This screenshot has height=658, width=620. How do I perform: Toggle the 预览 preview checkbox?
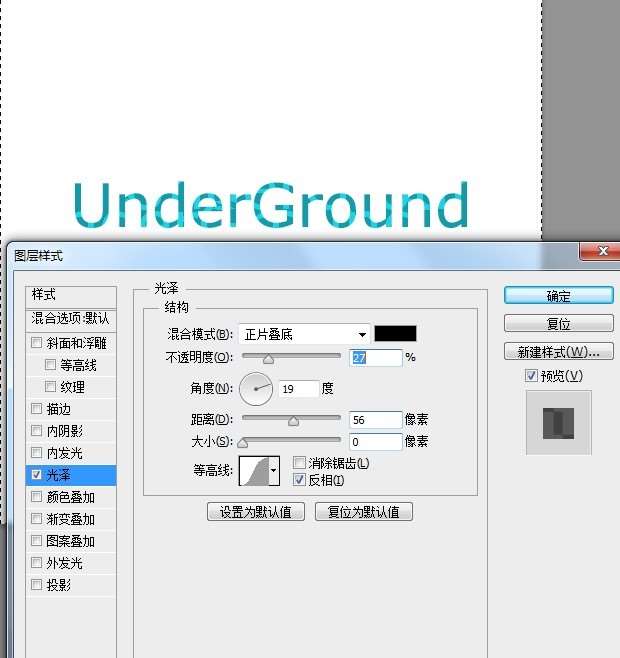pos(531,376)
